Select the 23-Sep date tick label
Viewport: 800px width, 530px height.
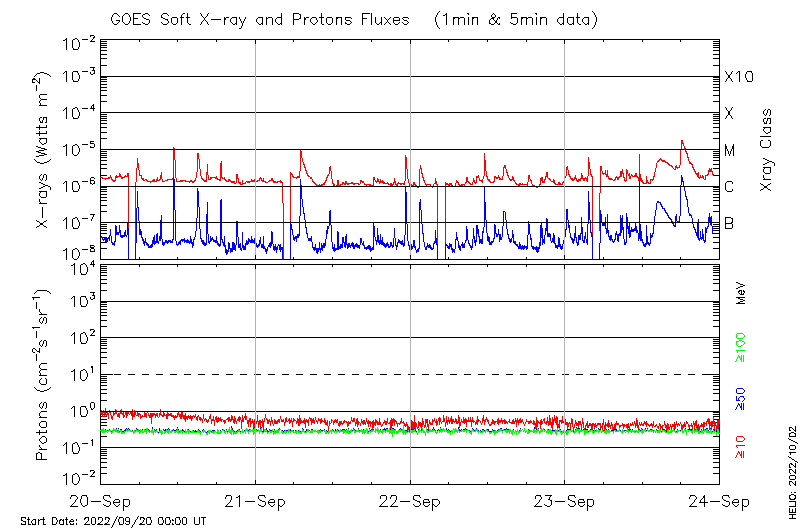coord(564,502)
